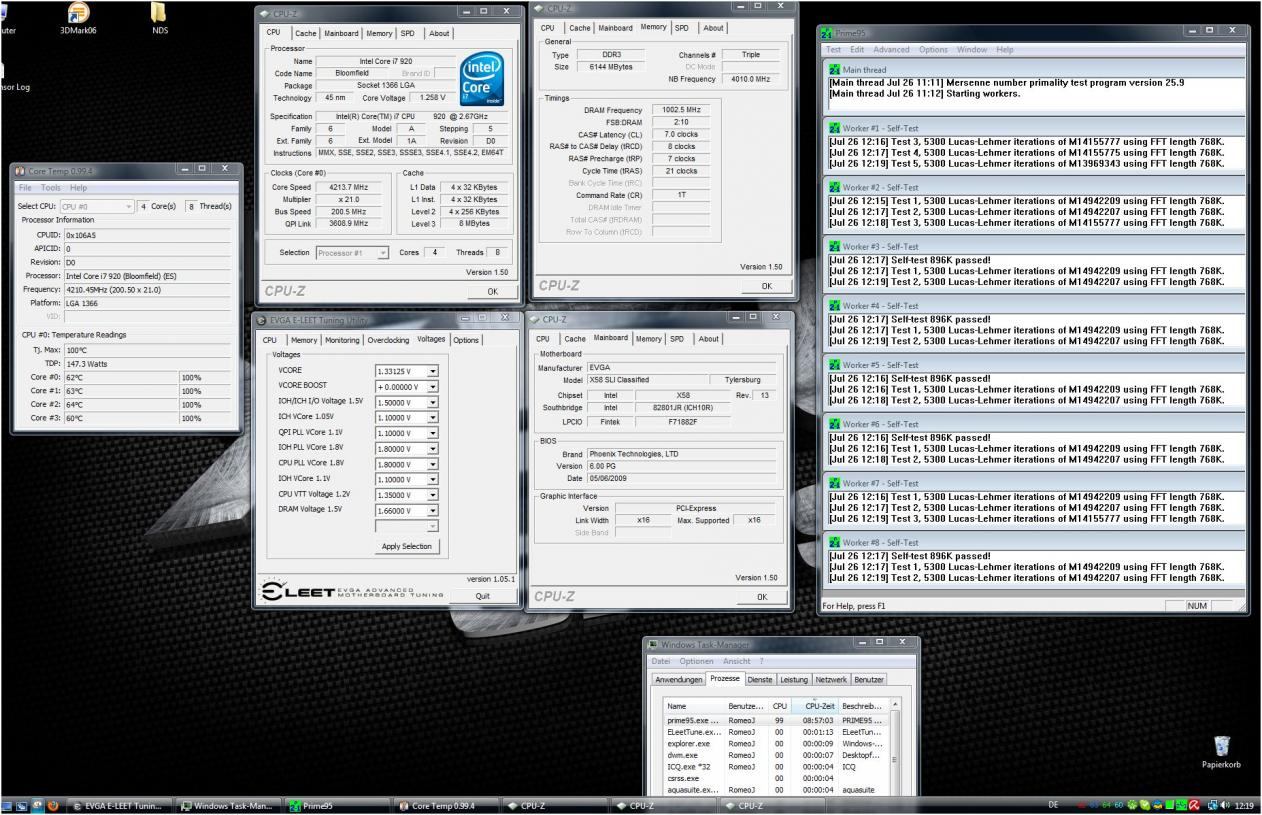The height and width of the screenshot is (815, 1262).
Task: Activate Core Temp 0.99.4 taskbar button
Action: pos(444,806)
